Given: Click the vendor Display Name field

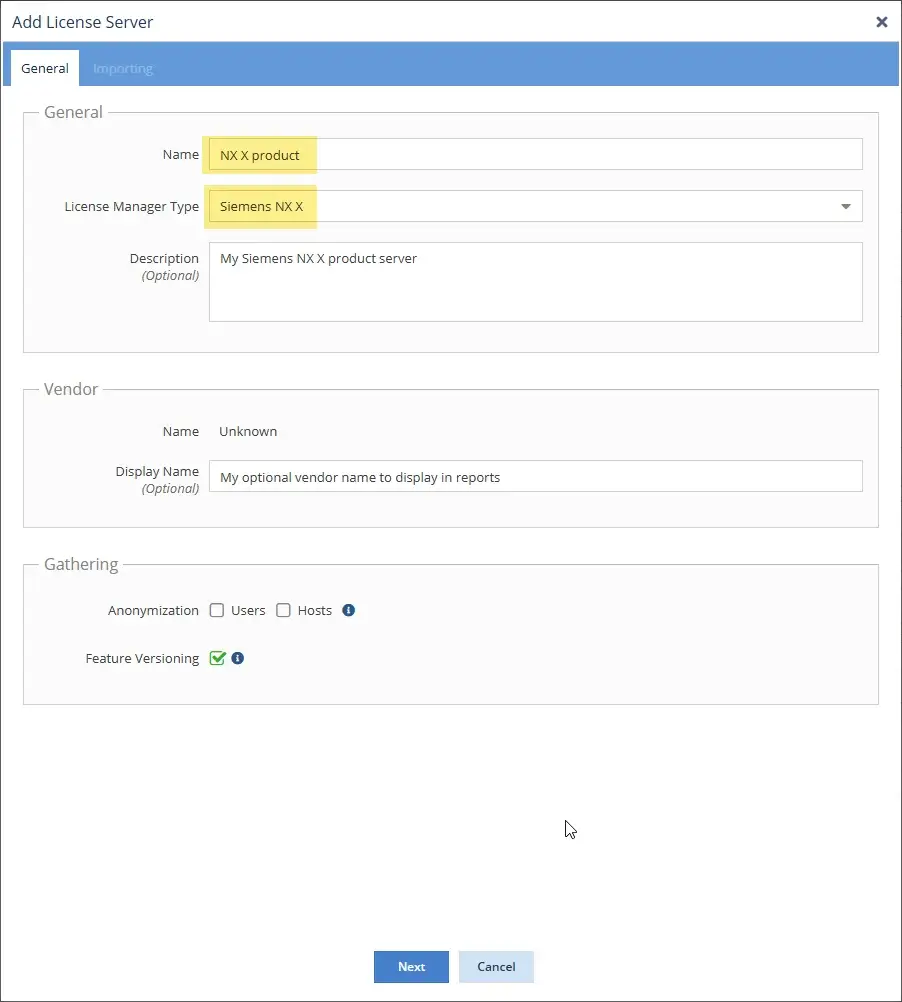Looking at the screenshot, I should [x=535, y=476].
